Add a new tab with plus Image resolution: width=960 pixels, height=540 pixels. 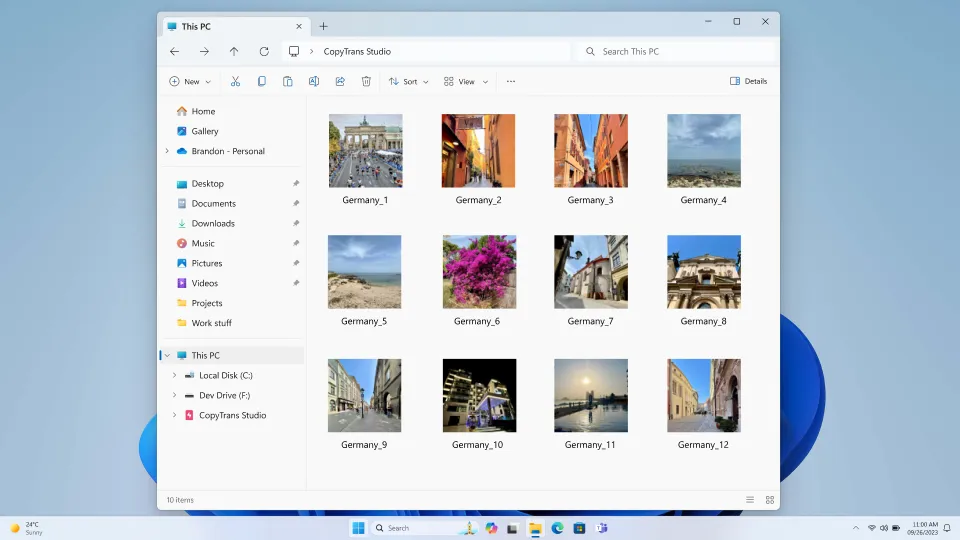point(323,26)
